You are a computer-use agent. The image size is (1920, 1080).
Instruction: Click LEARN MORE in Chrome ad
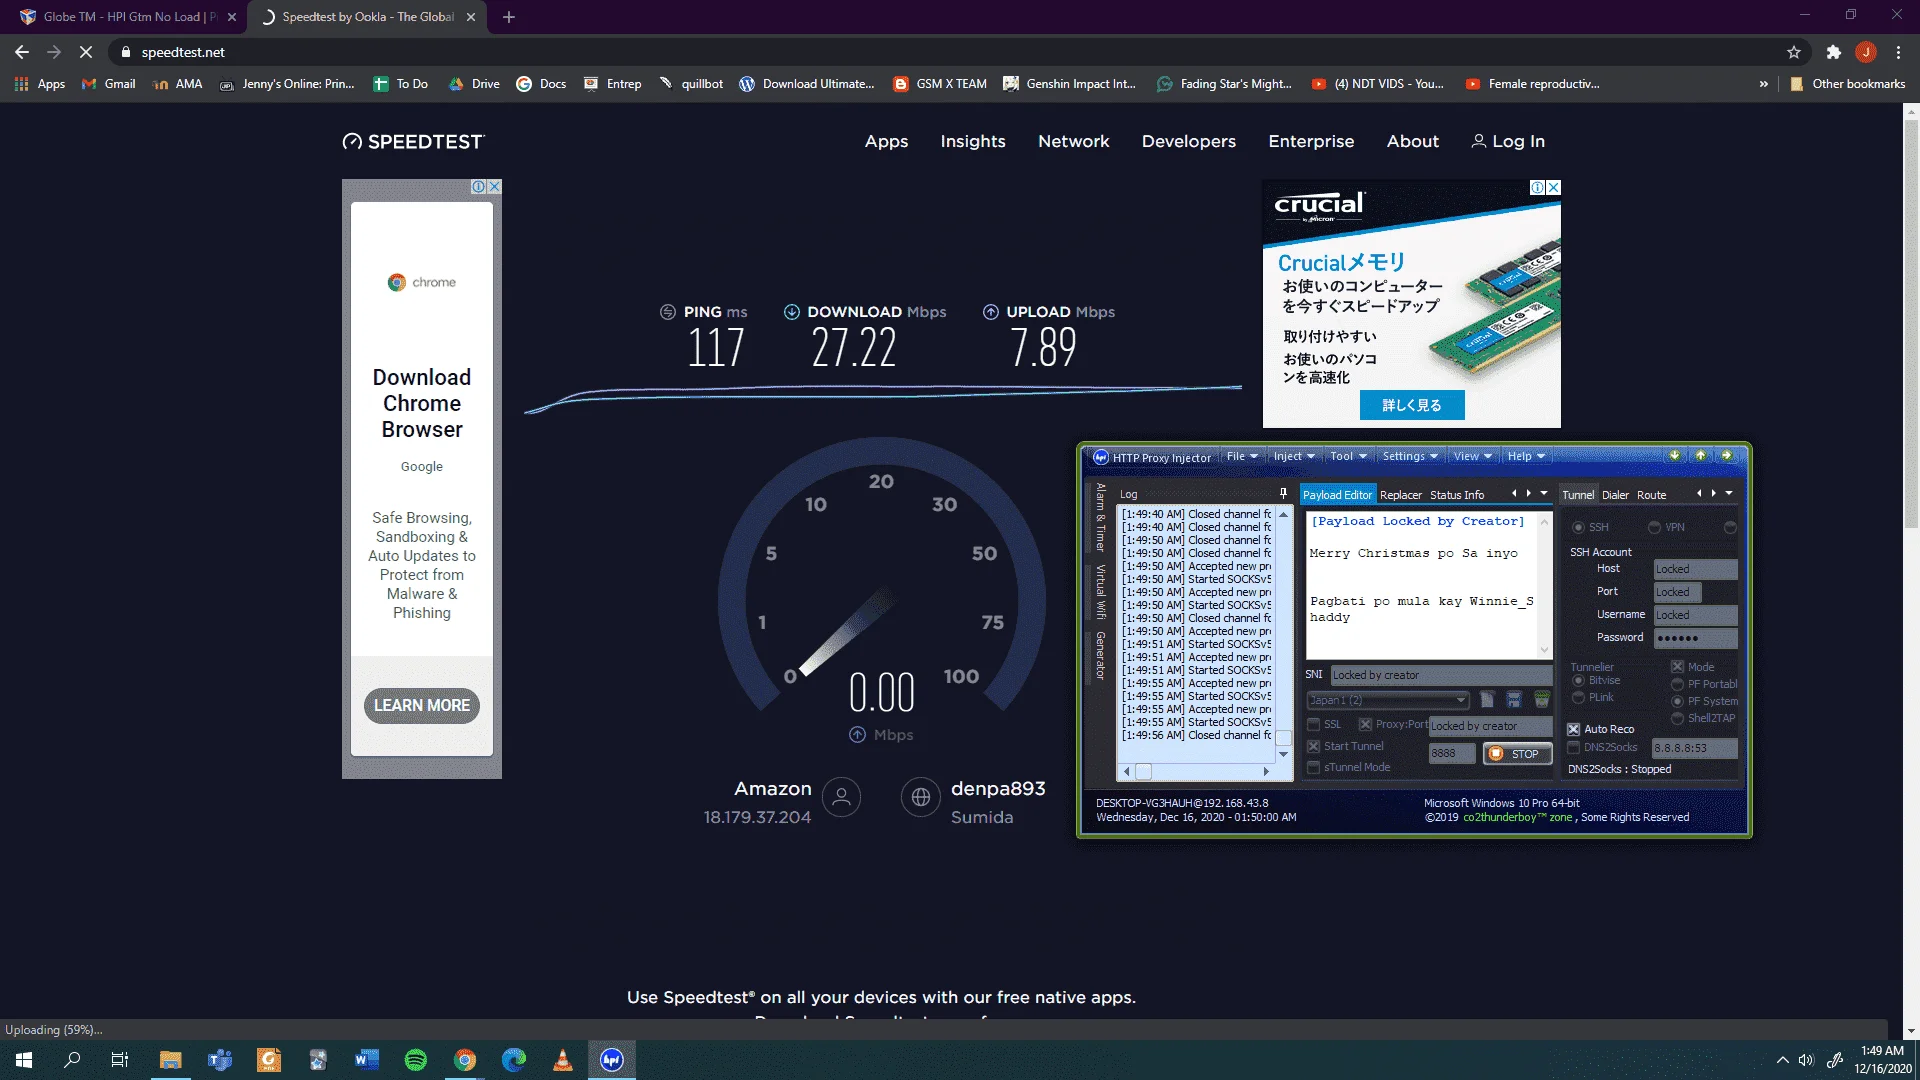click(x=422, y=705)
